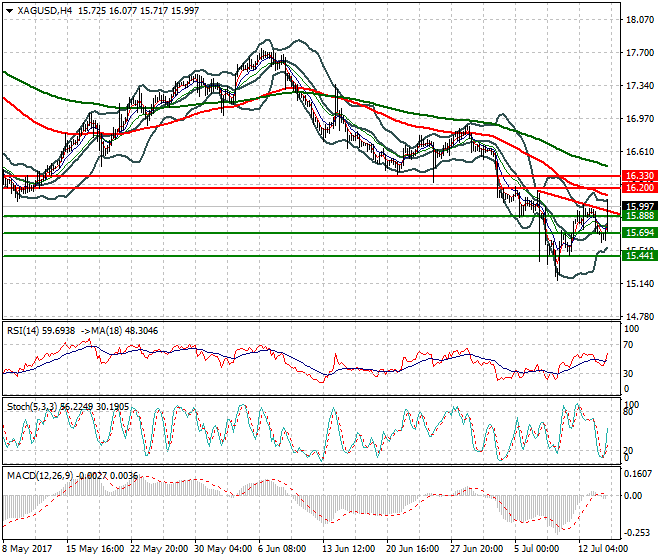Select the green 15.888 support level label
The height and width of the screenshot is (560, 660).
(x=640, y=216)
